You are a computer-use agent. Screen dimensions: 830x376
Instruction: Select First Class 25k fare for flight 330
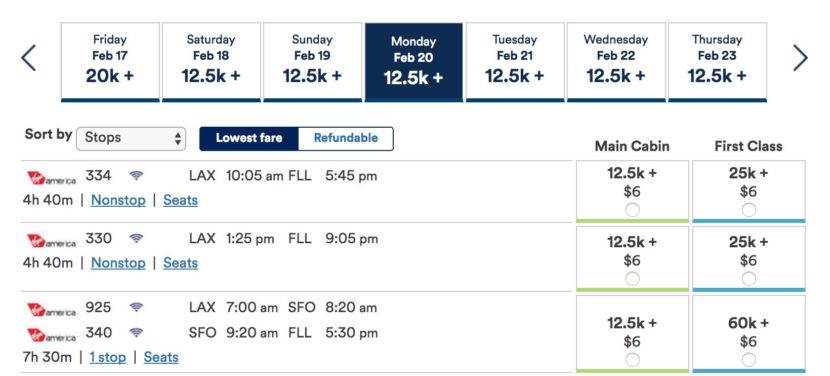click(x=748, y=279)
